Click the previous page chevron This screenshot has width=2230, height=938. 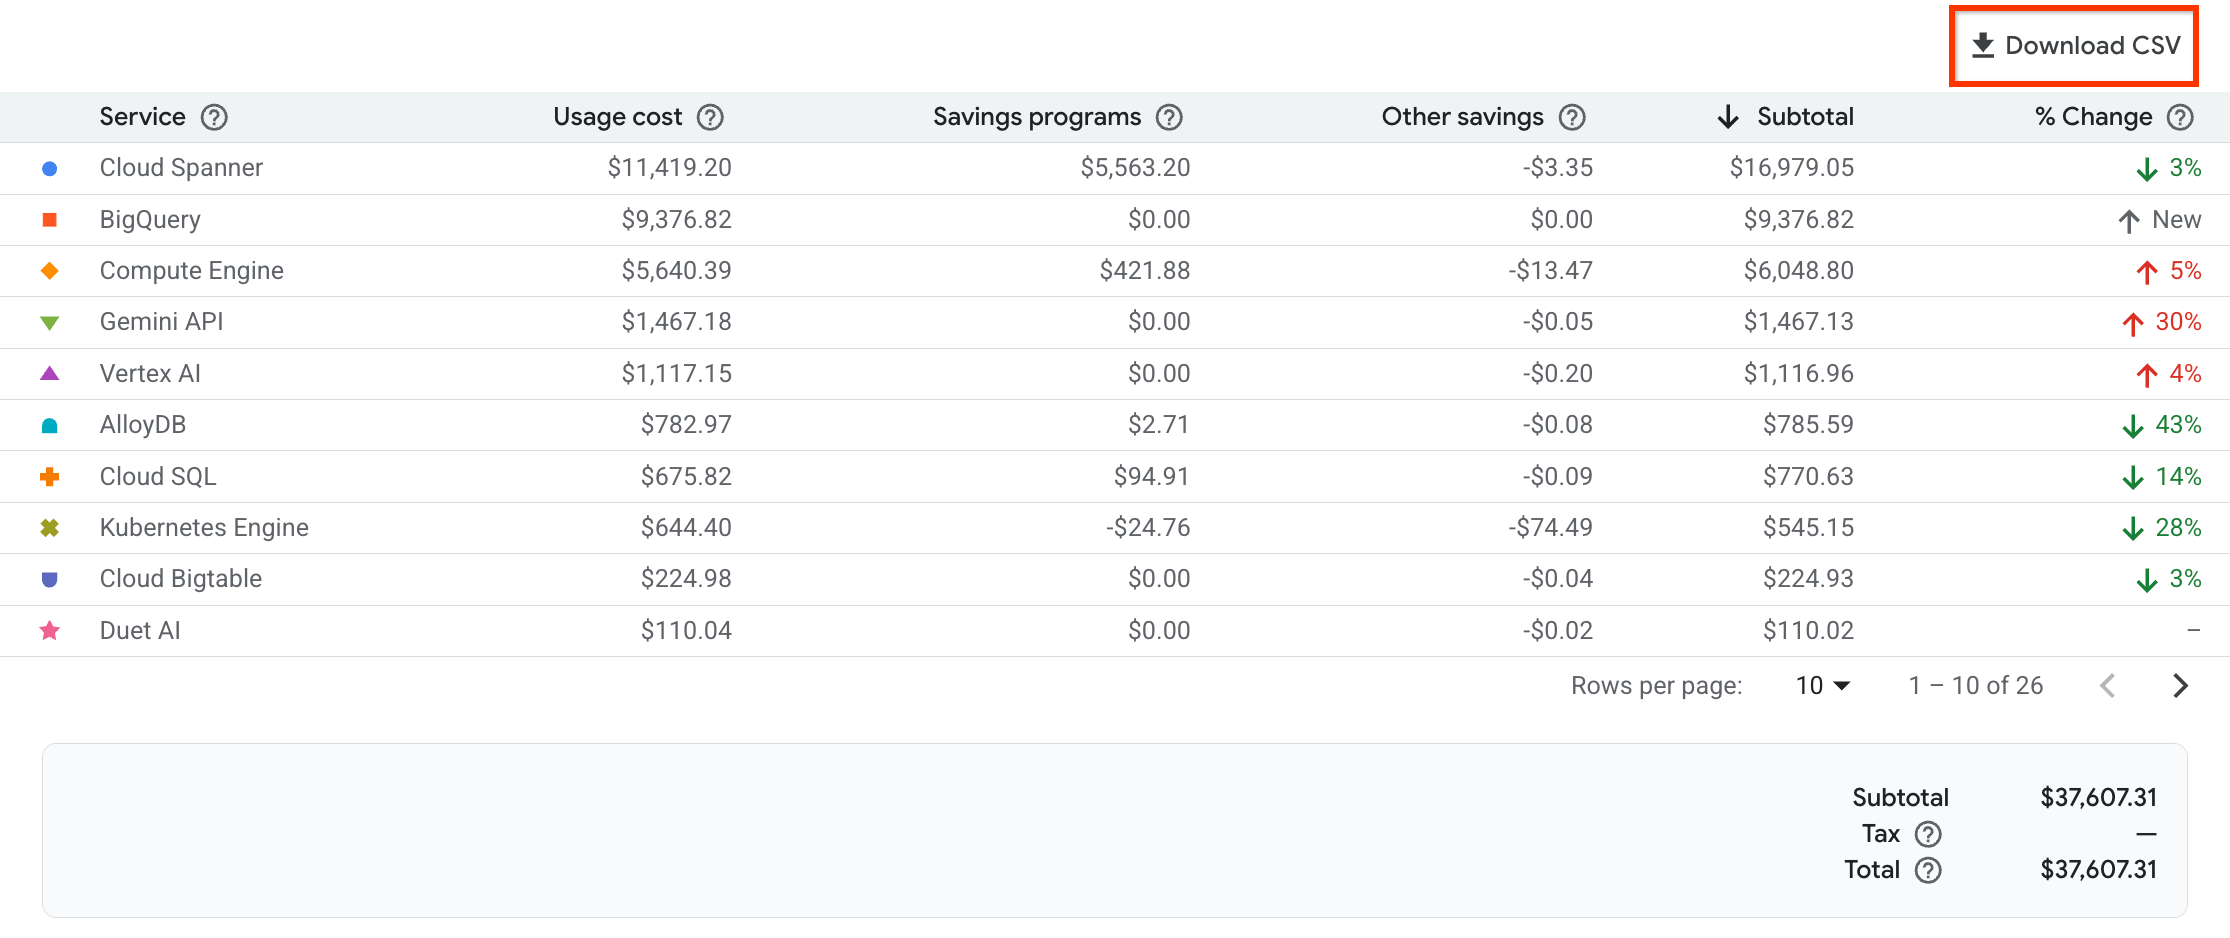coord(2108,686)
